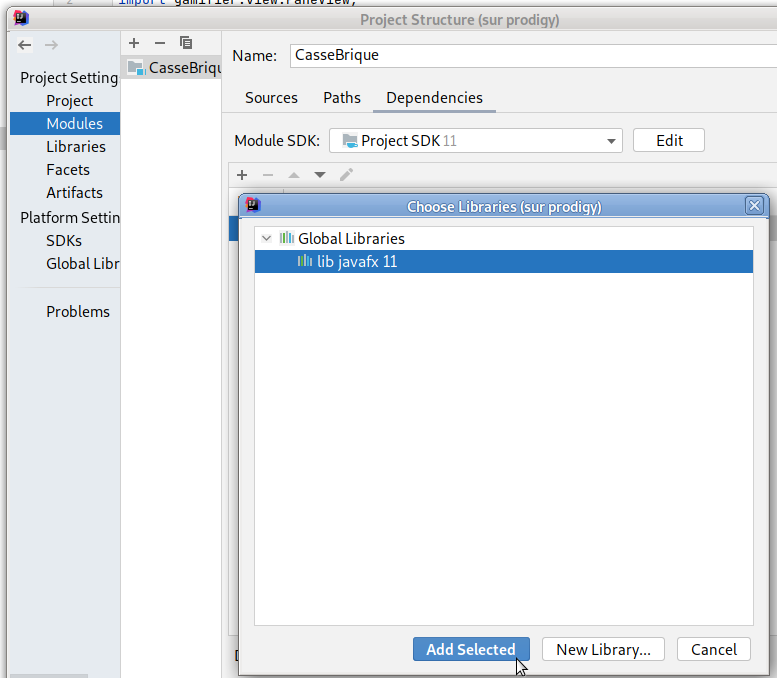Add a dependency with plus icon
The height and width of the screenshot is (678, 777).
pyautogui.click(x=242, y=175)
